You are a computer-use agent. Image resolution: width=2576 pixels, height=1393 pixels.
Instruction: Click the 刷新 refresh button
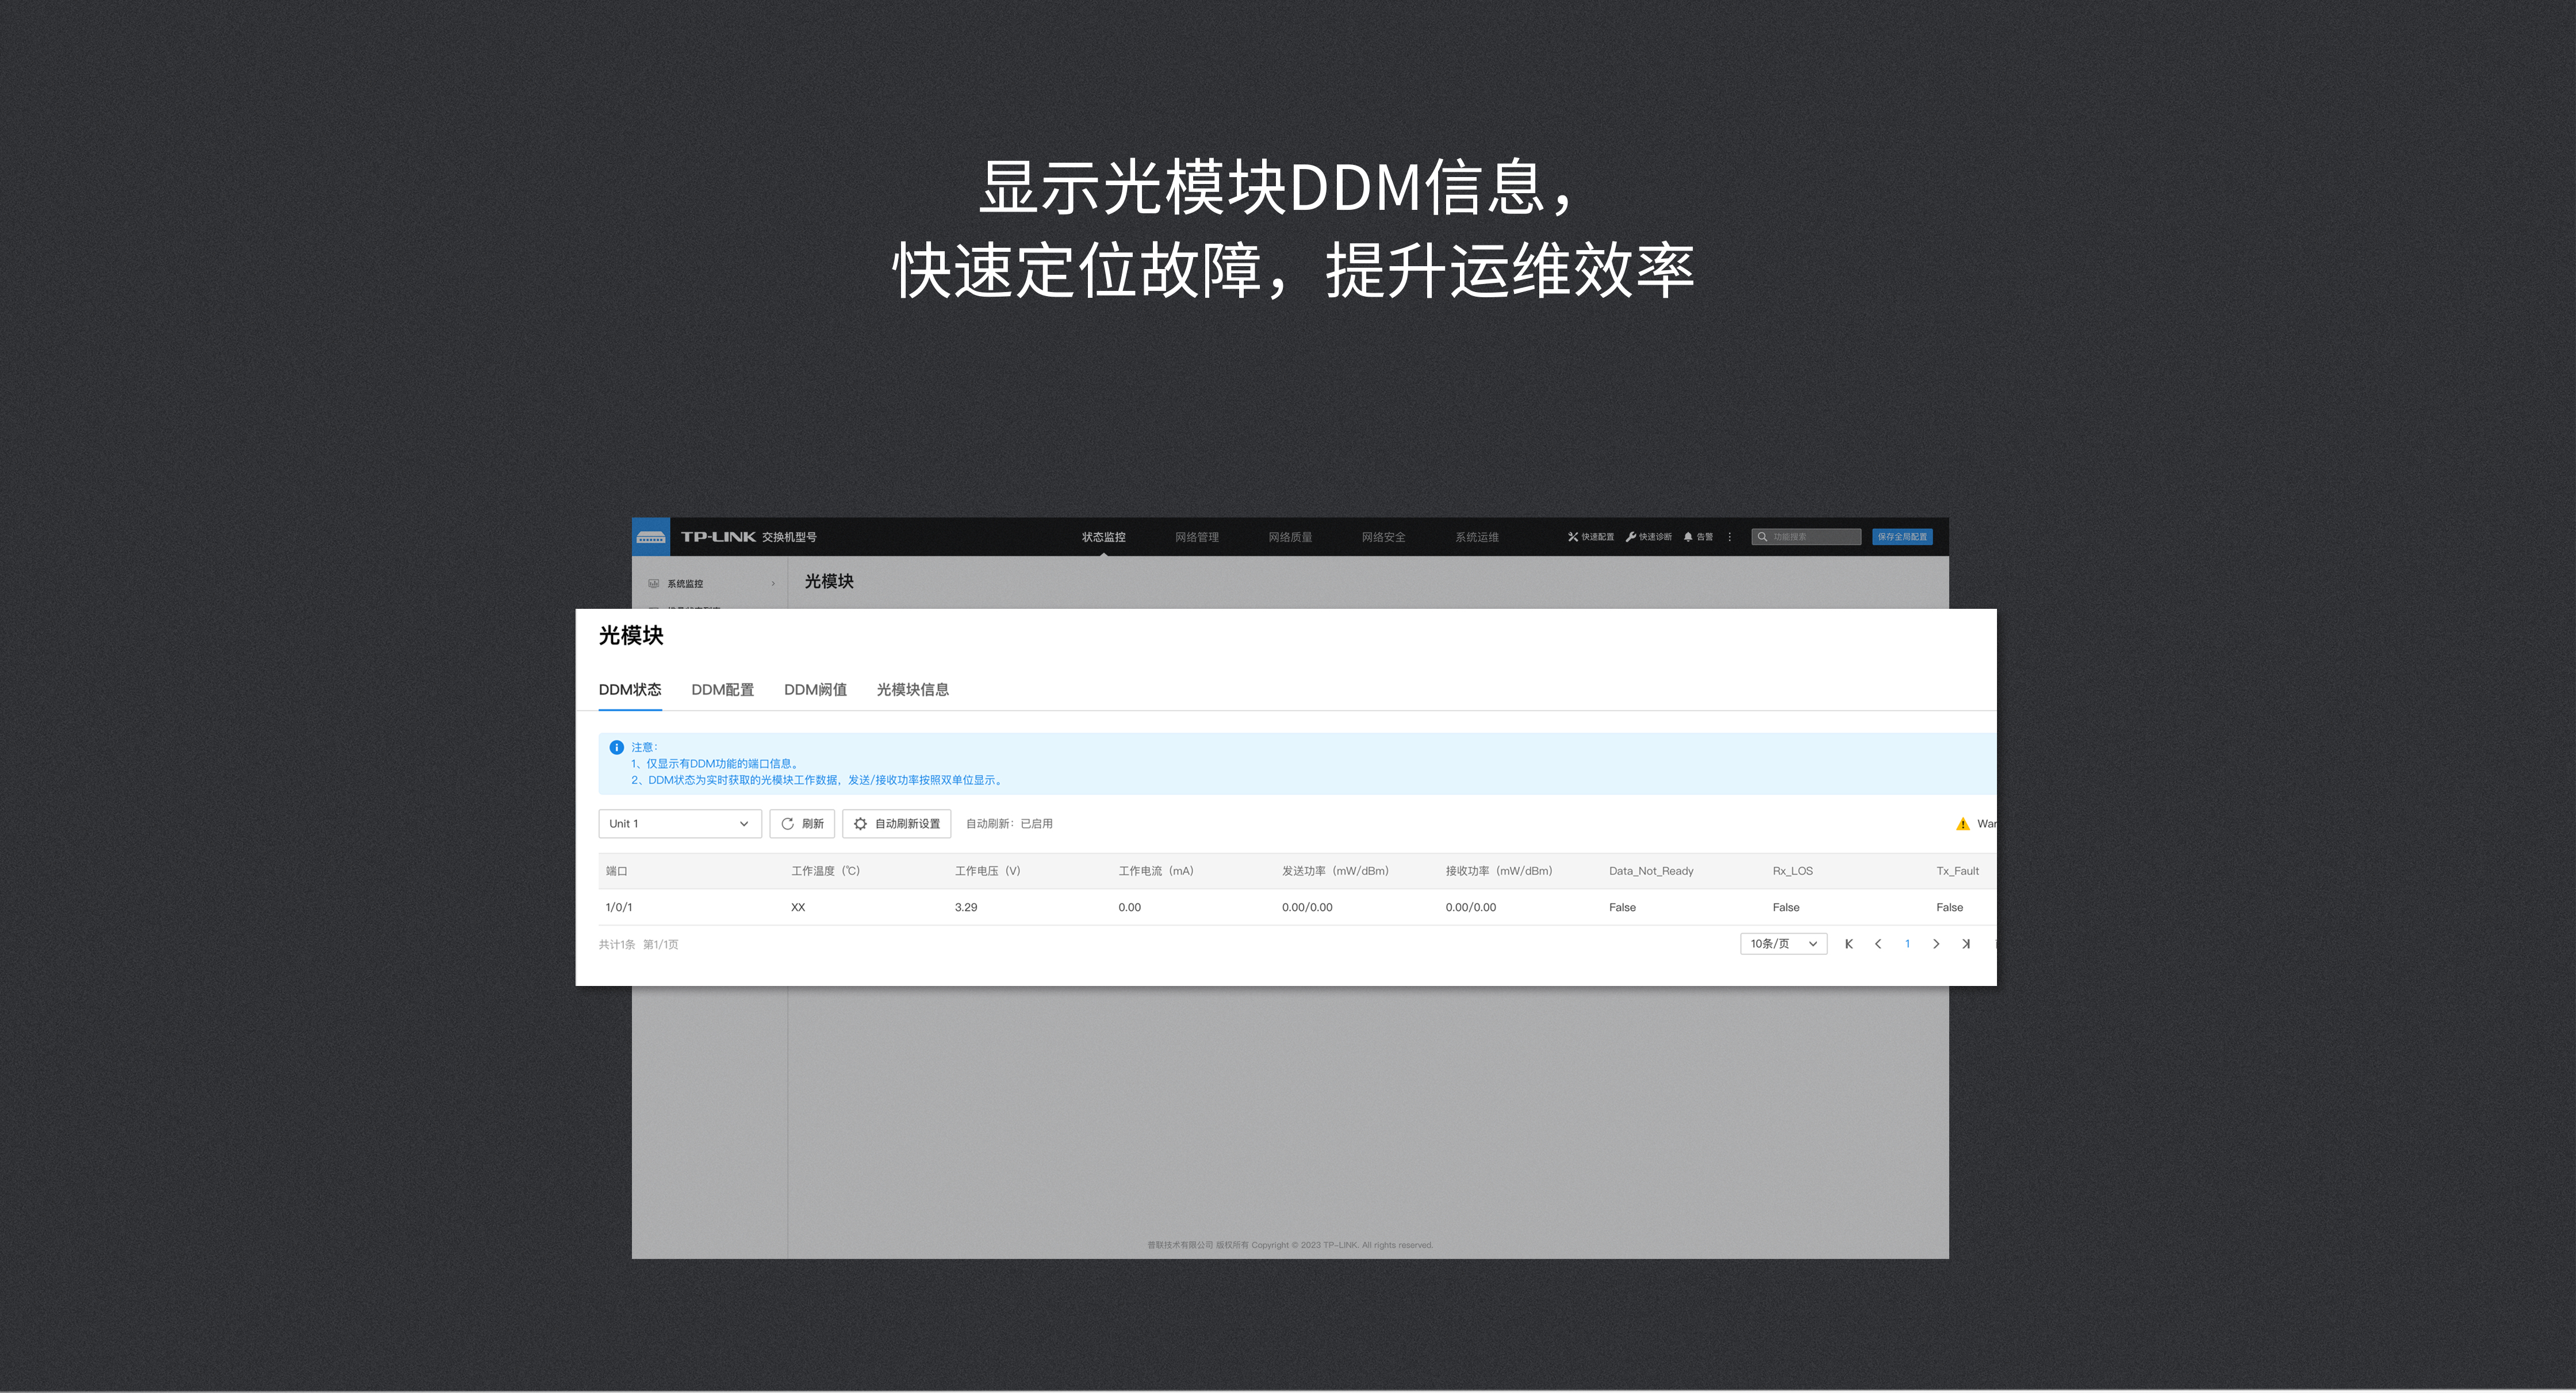coord(802,824)
